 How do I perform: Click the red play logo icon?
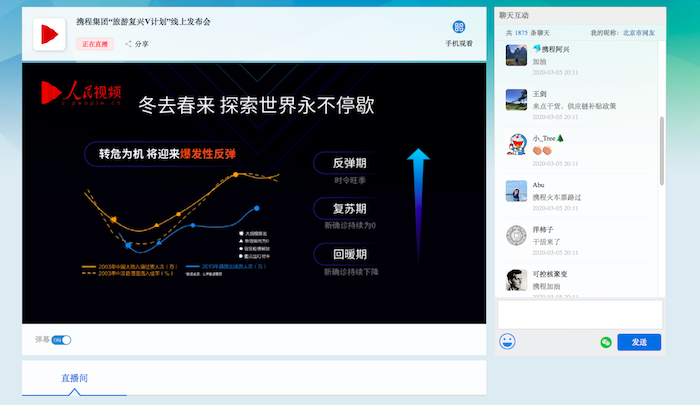[50, 34]
